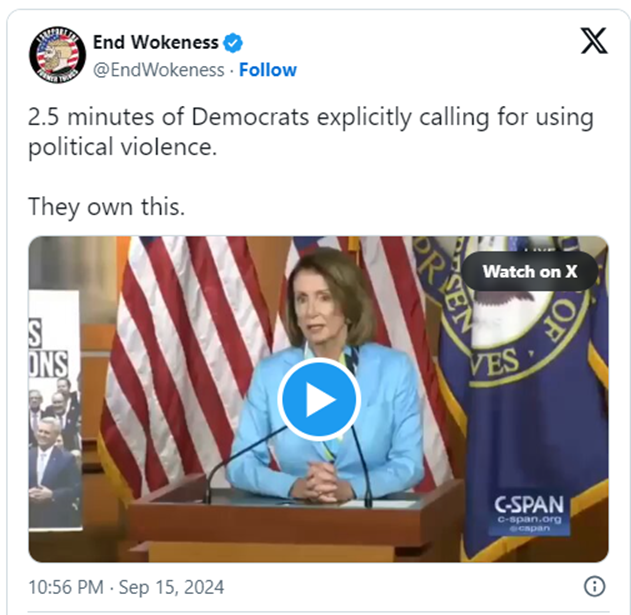Click the blue verified badge
Viewport: 631px width, 615px height.
[233, 43]
